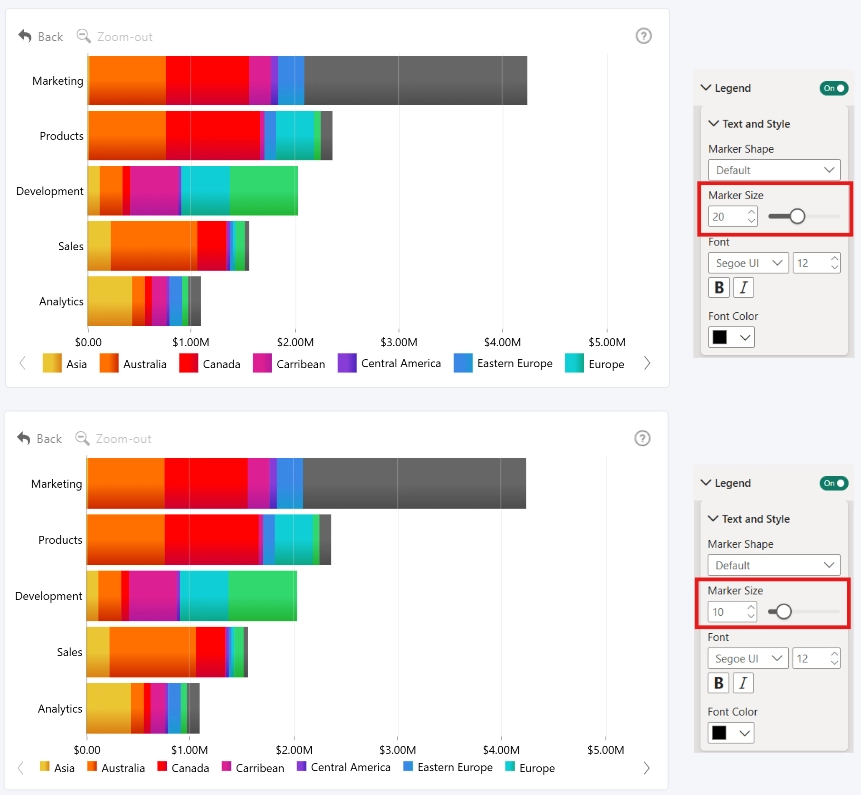Open the black Font Color swatch in top panel
Viewport: 861px width, 795px height.
tap(731, 337)
